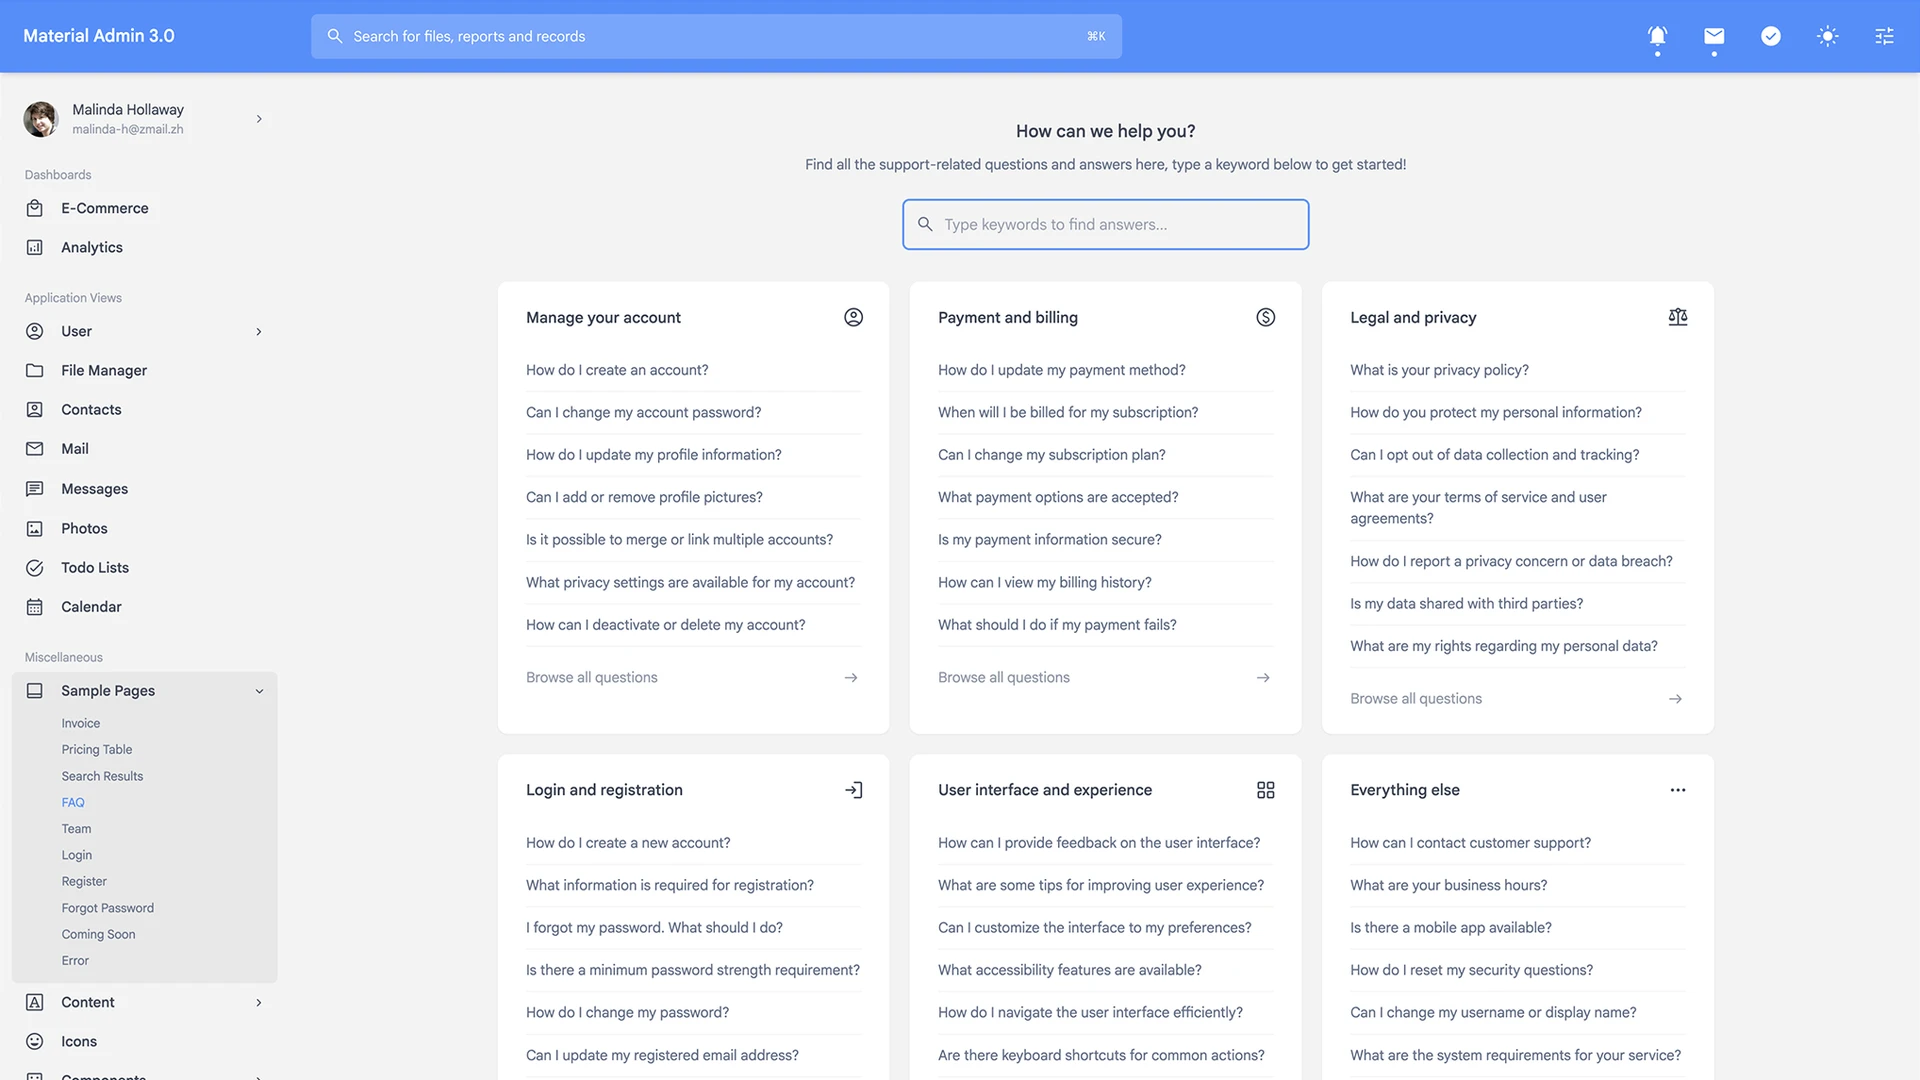Open the Team sample page
The image size is (1920, 1080).
pos(76,828)
